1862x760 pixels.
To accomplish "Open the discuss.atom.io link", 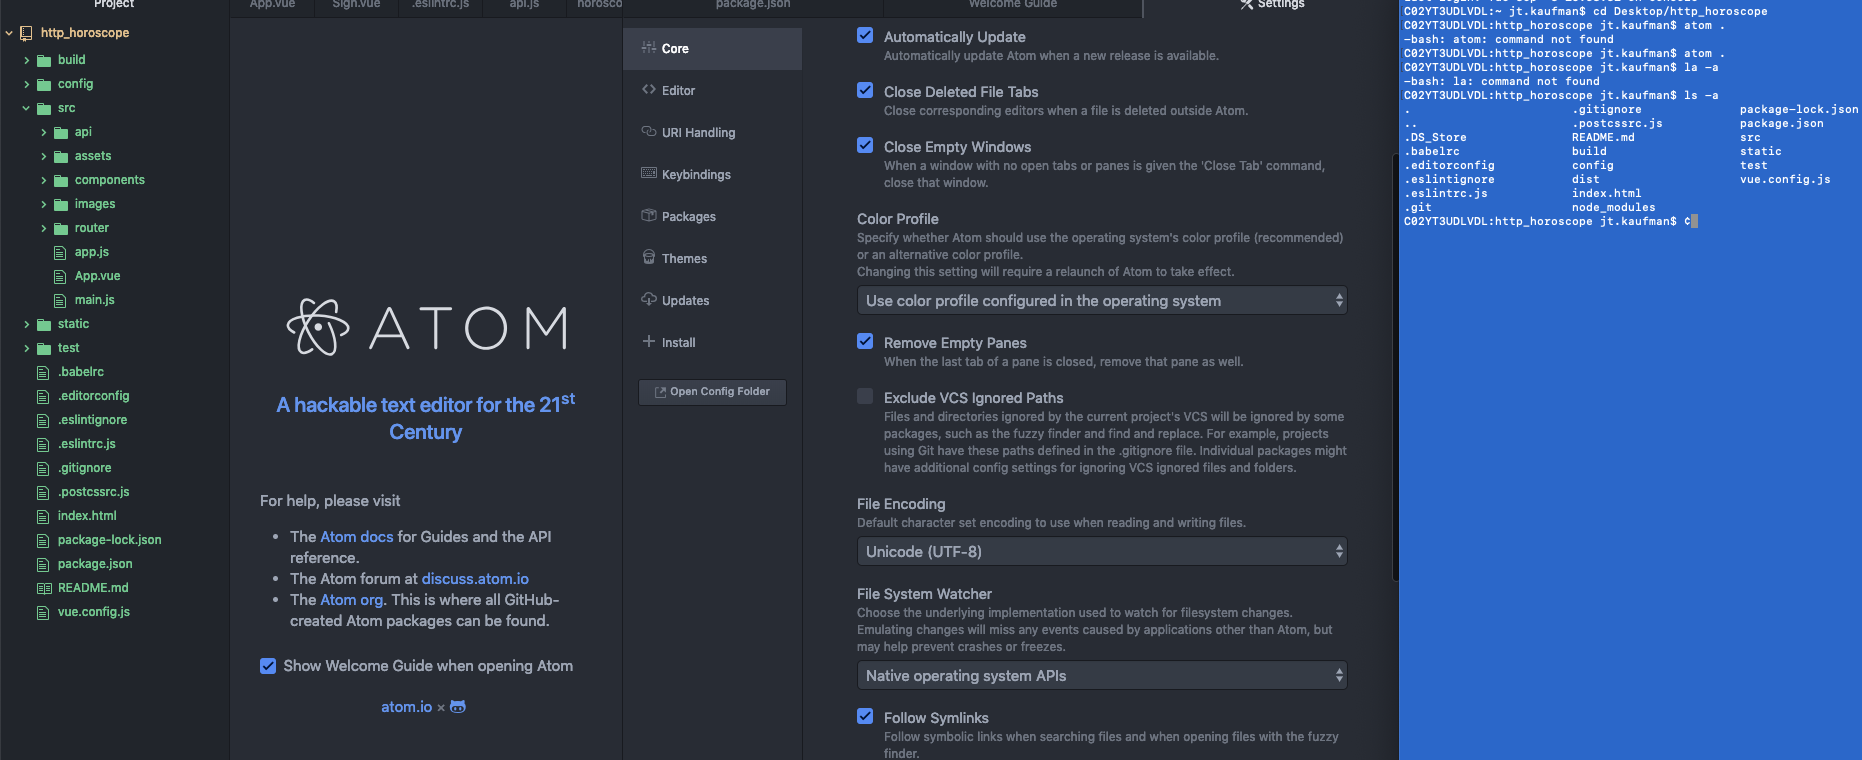I will 475,579.
